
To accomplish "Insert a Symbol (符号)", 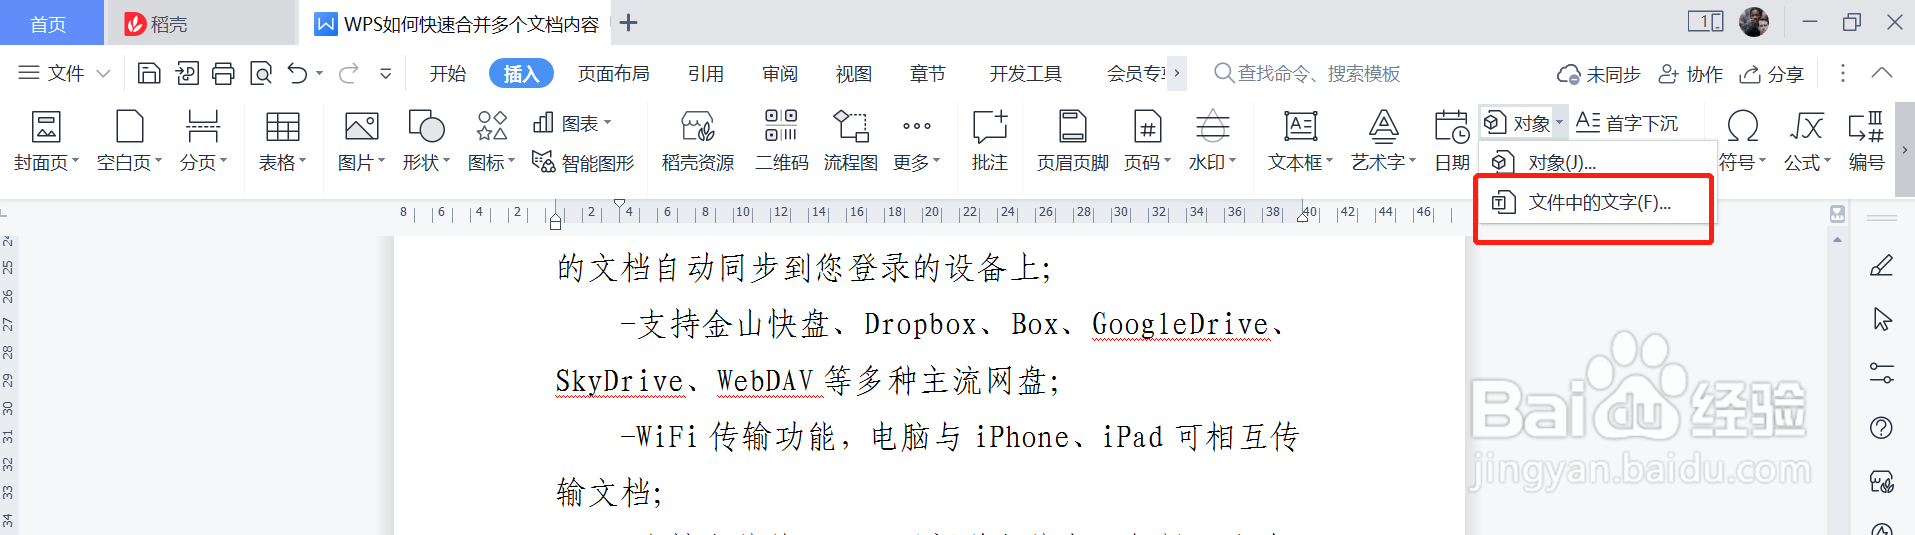I will pos(1743,141).
